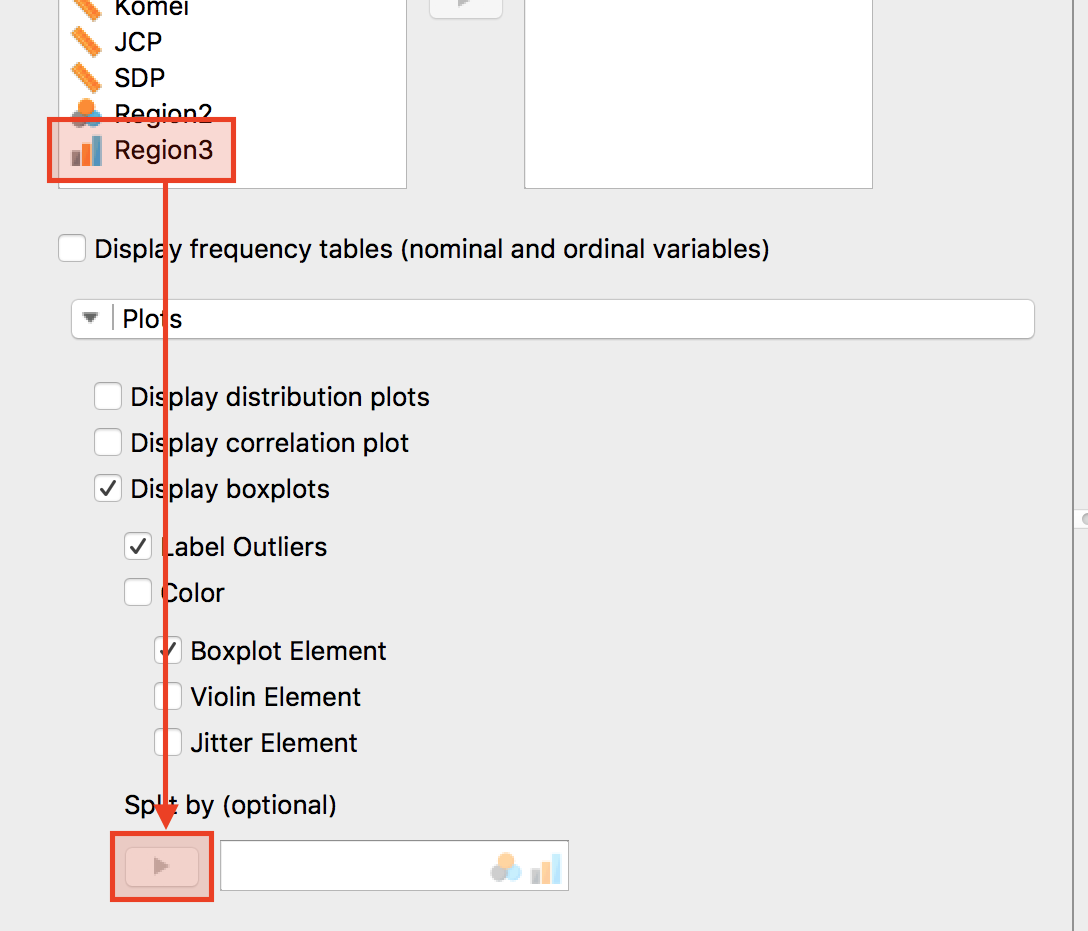Click the arrow to assign Split by variable
Screen dimensions: 1088x931
coord(162,866)
